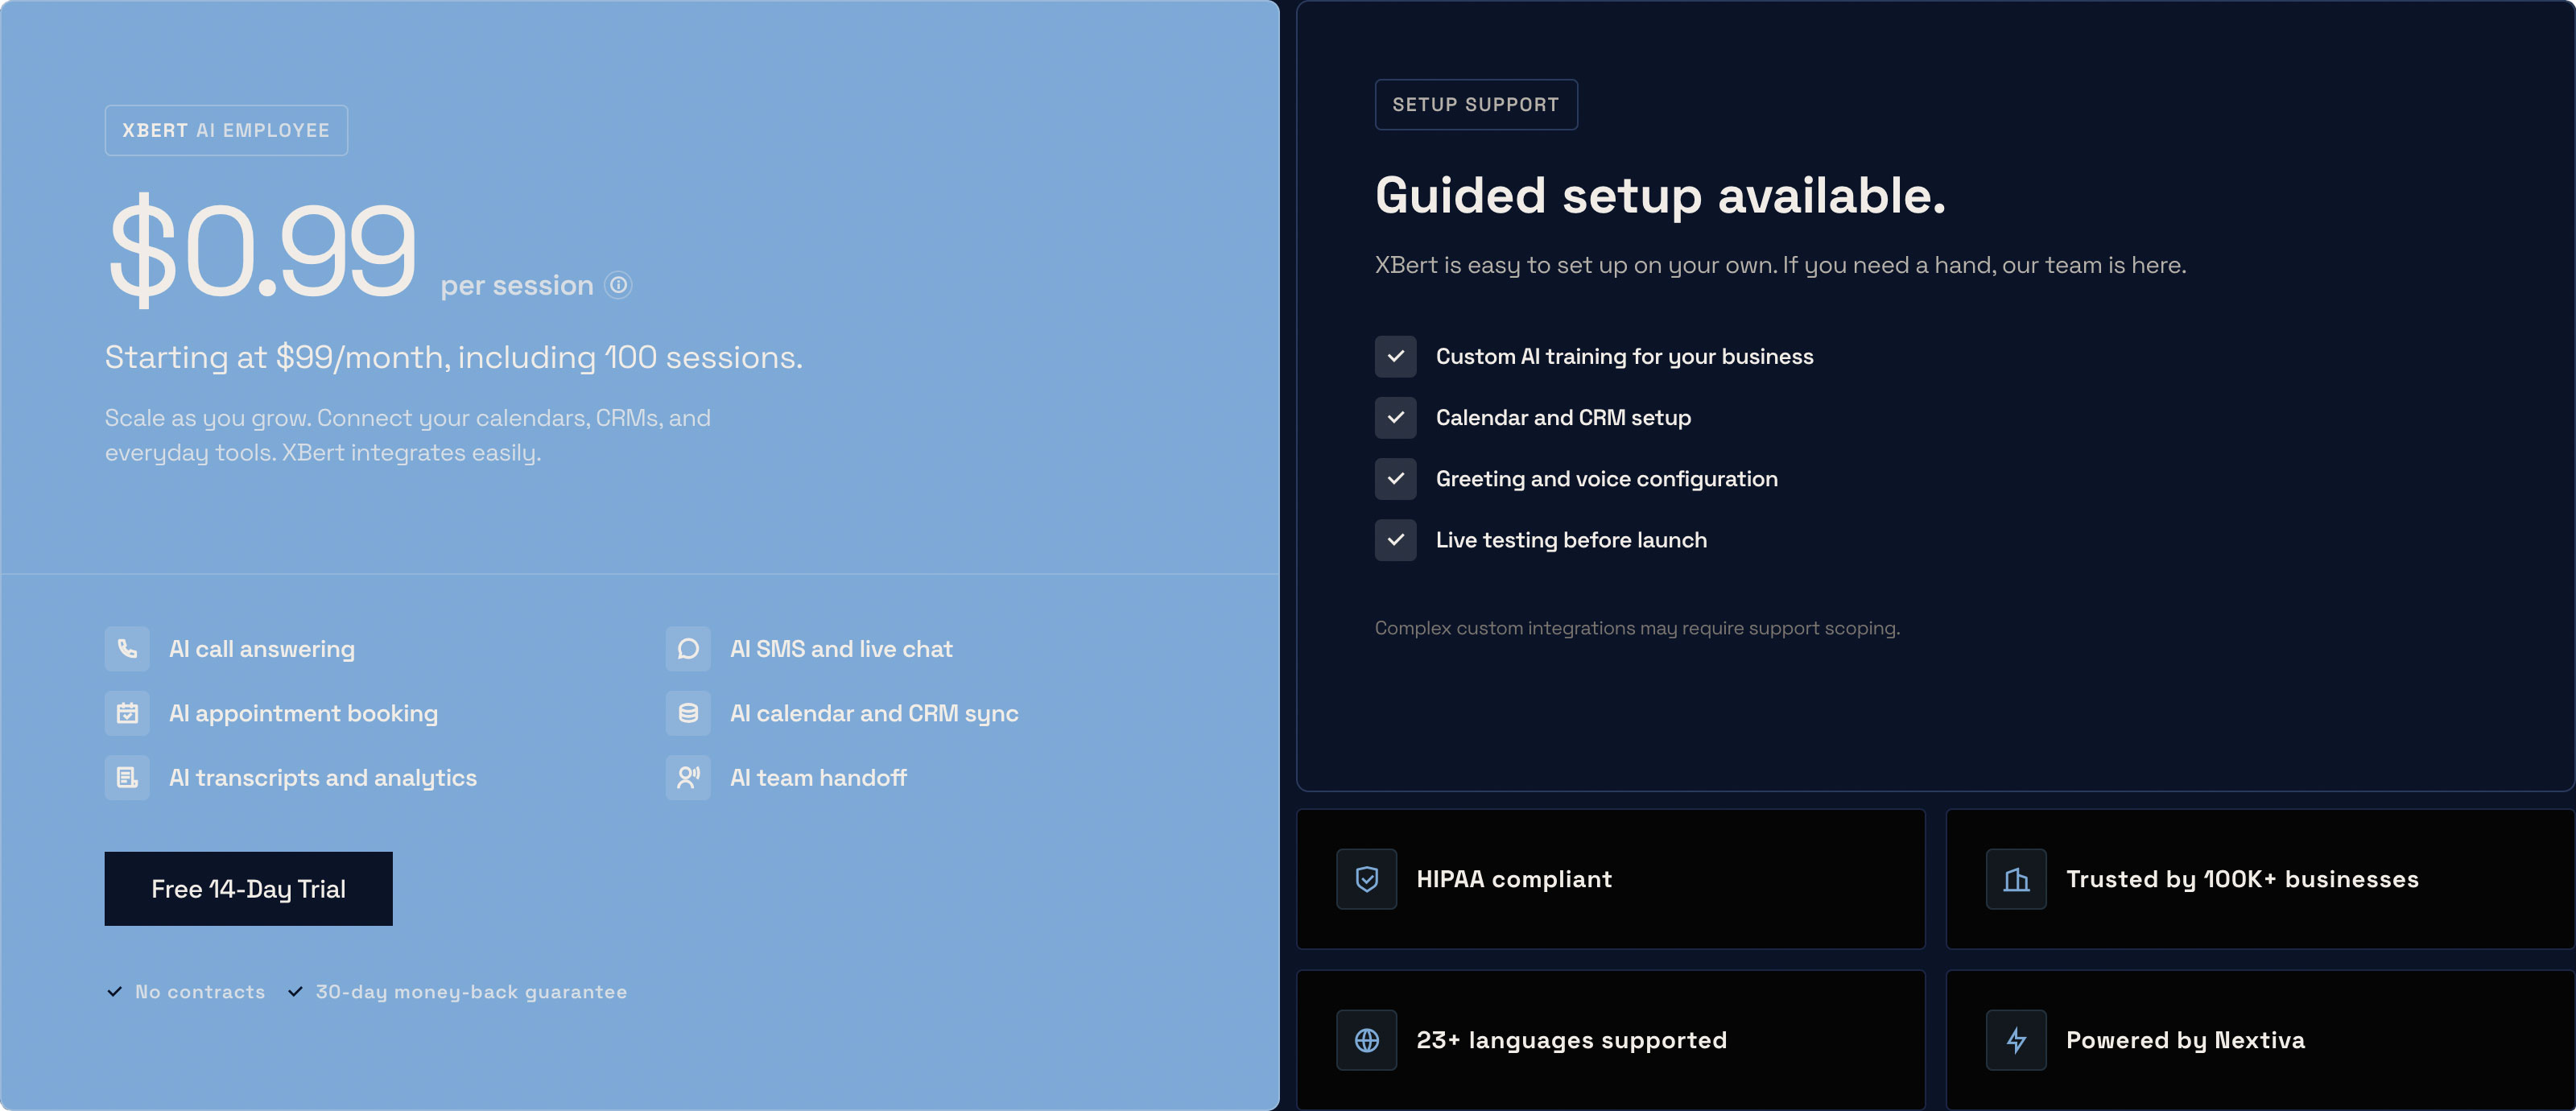Click the AI SMS and live chat text
The height and width of the screenshot is (1111, 2576).
841,649
